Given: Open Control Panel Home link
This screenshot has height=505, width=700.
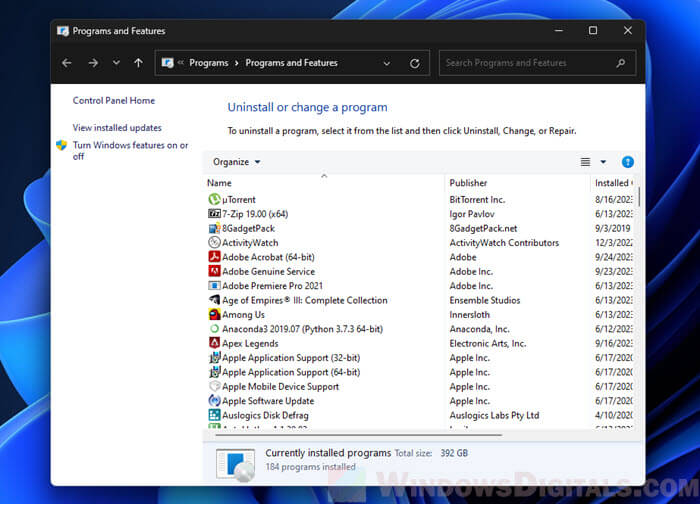Looking at the screenshot, I should [113, 100].
